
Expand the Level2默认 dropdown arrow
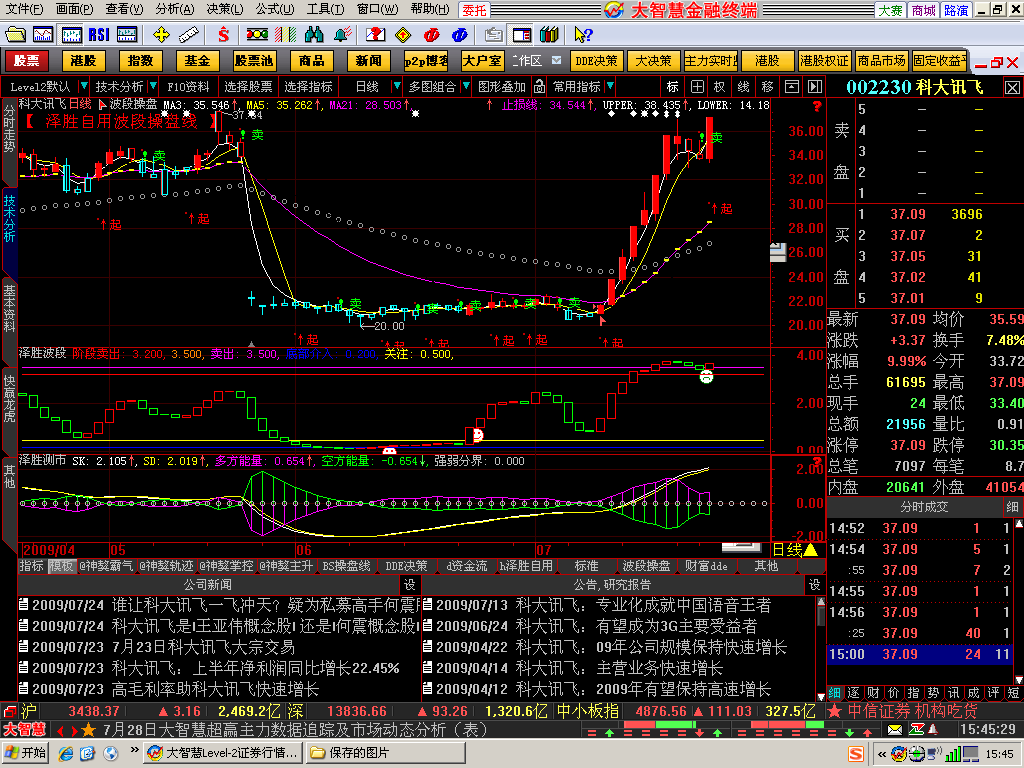(84, 86)
